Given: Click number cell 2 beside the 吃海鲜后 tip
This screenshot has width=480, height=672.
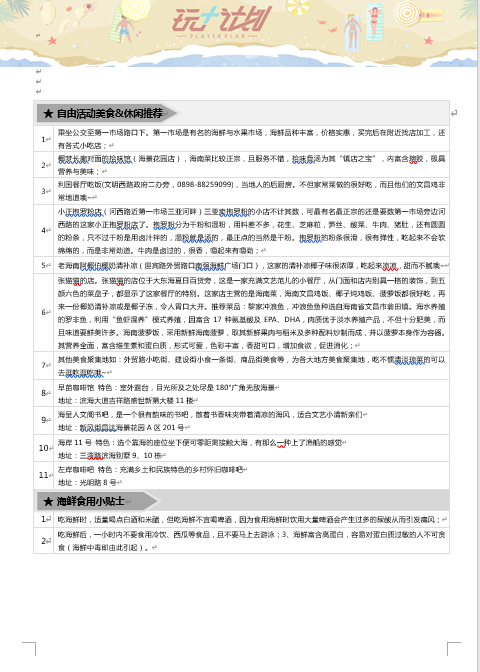Looking at the screenshot, I should (44, 541).
